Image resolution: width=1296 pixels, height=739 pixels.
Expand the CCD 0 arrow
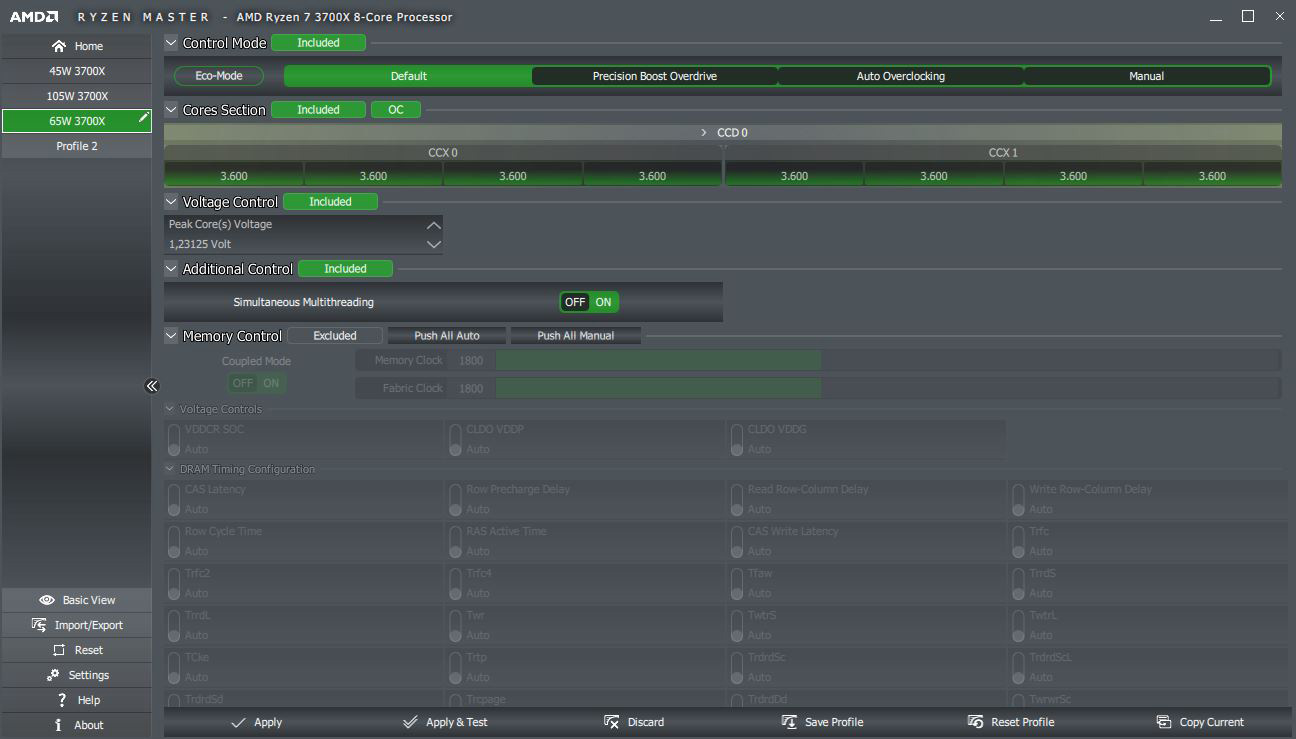coord(704,133)
